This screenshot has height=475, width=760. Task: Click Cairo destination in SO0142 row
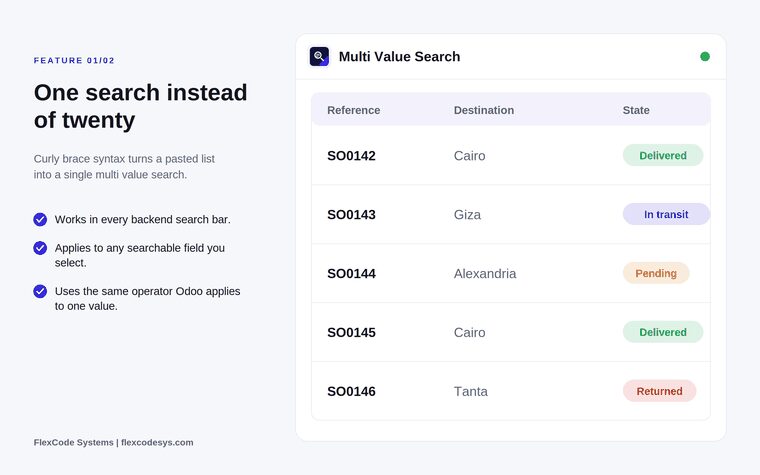click(x=469, y=156)
